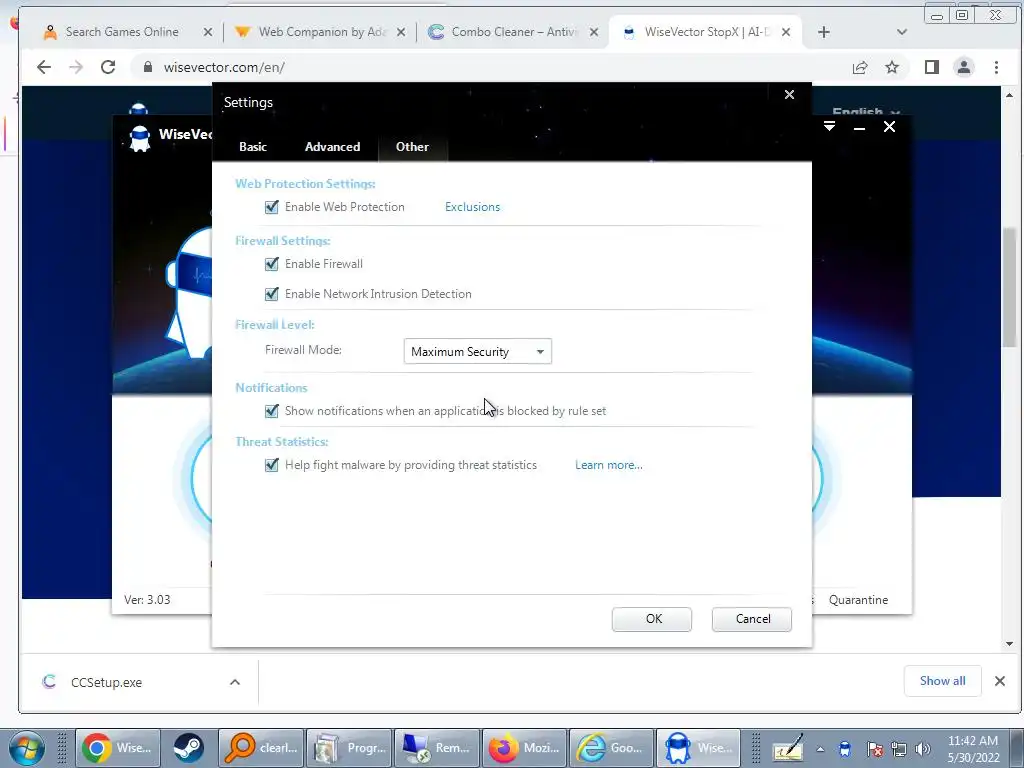Screen dimensions: 1024x768
Task: Open the Remote taskbar item
Action: click(436, 748)
